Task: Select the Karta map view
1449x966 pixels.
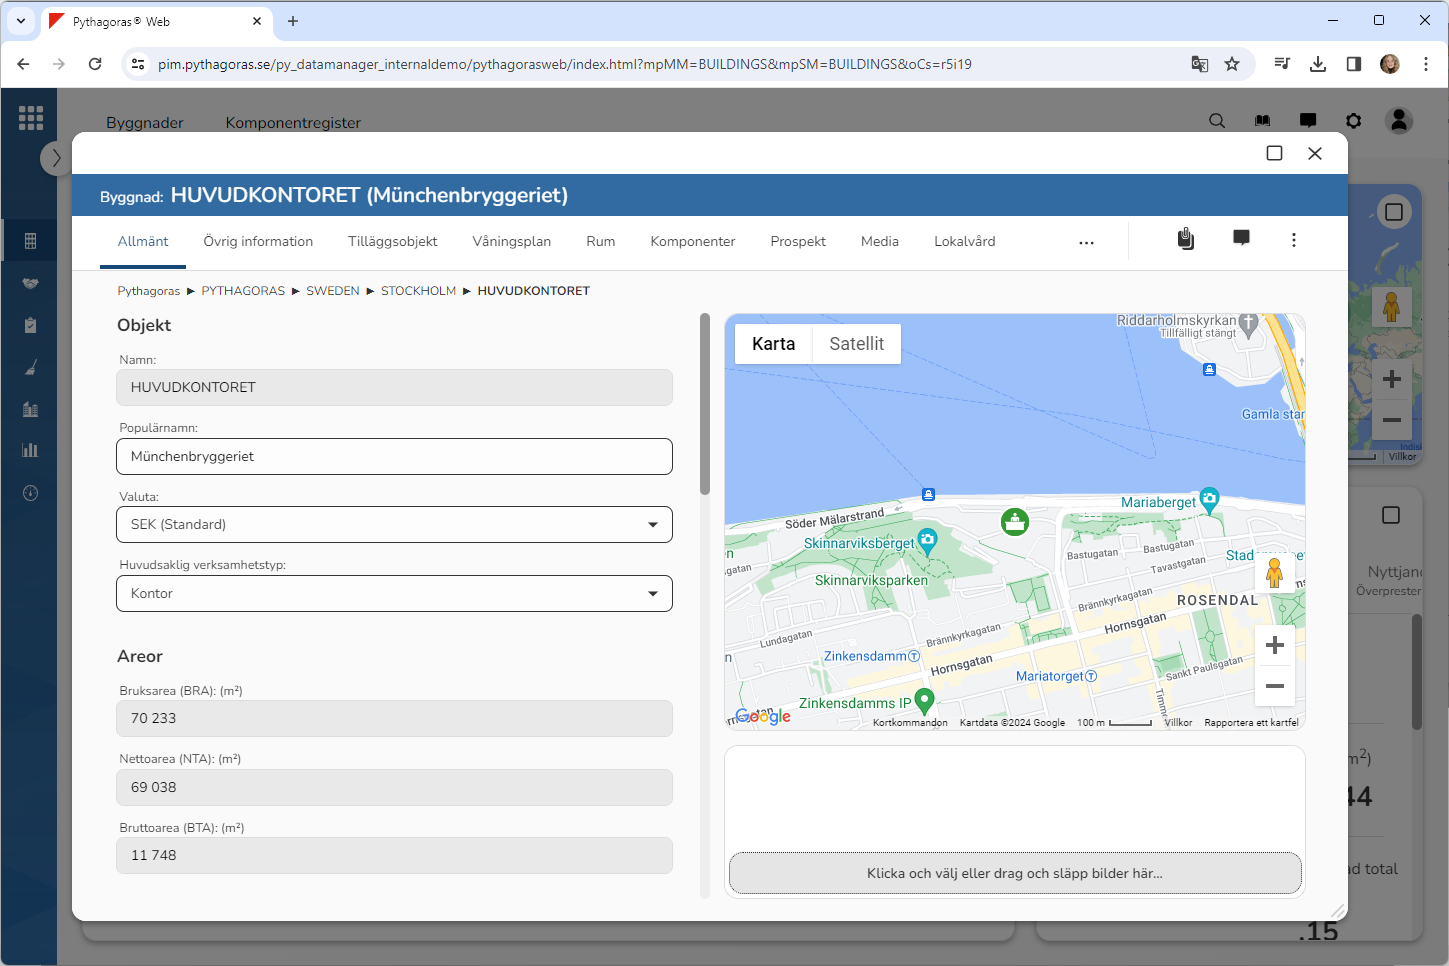Action: coord(773,344)
